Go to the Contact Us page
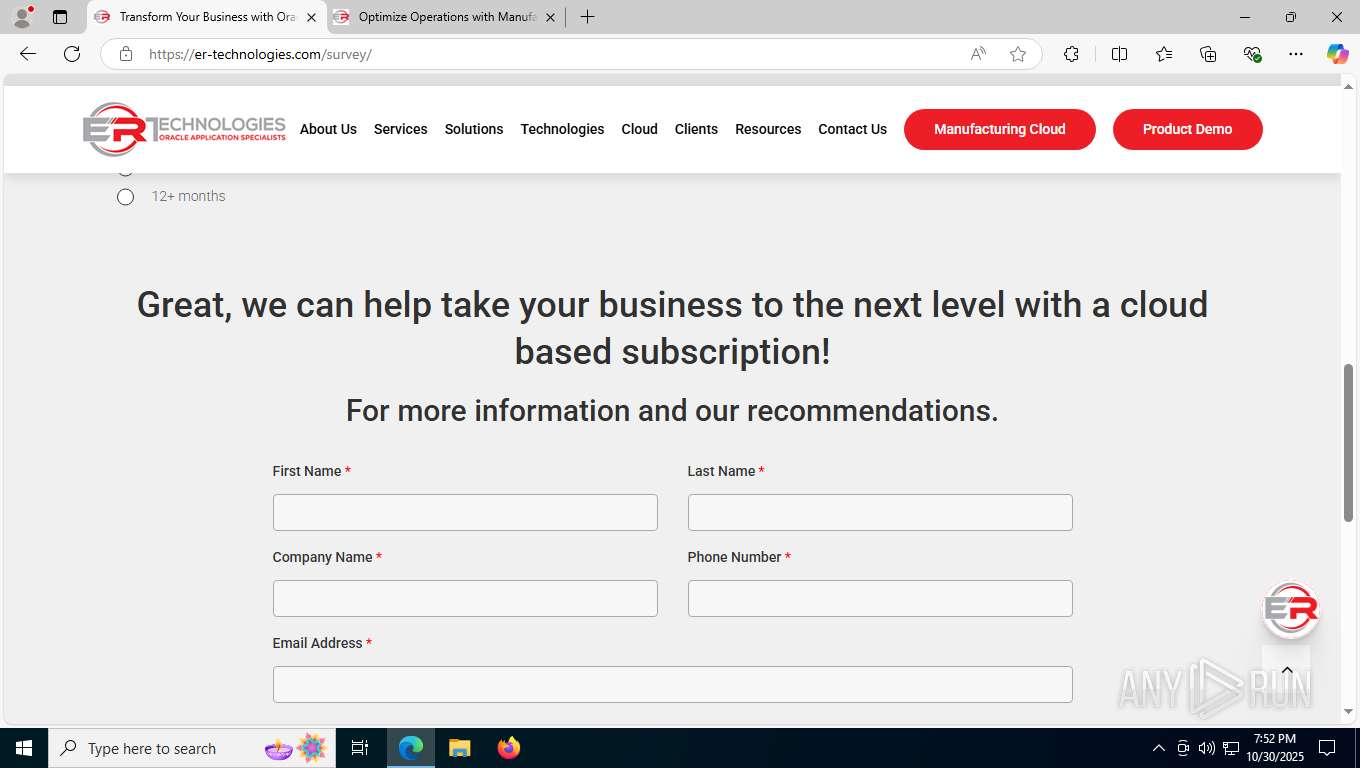This screenshot has width=1360, height=768. 852,129
